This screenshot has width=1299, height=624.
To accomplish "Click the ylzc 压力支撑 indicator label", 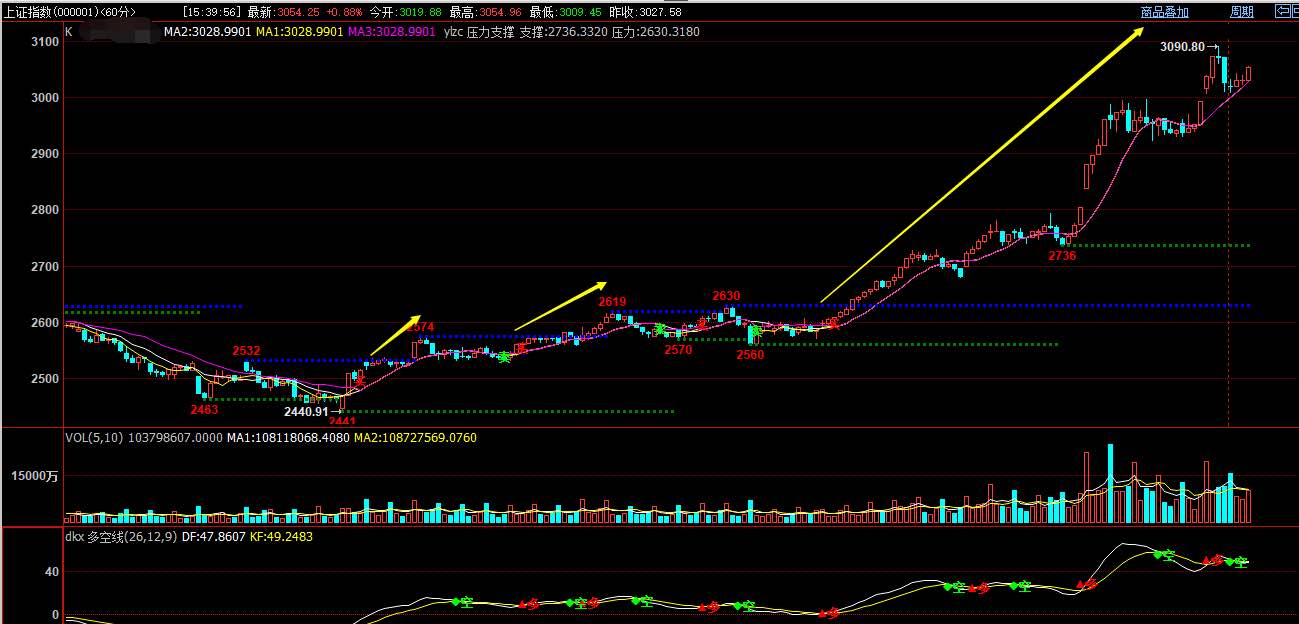I will click(x=478, y=32).
